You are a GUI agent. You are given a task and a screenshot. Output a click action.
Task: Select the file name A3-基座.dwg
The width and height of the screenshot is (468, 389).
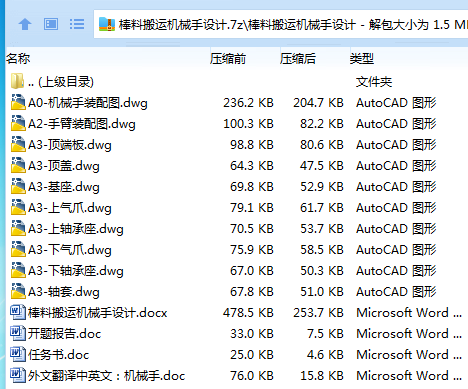[64, 187]
